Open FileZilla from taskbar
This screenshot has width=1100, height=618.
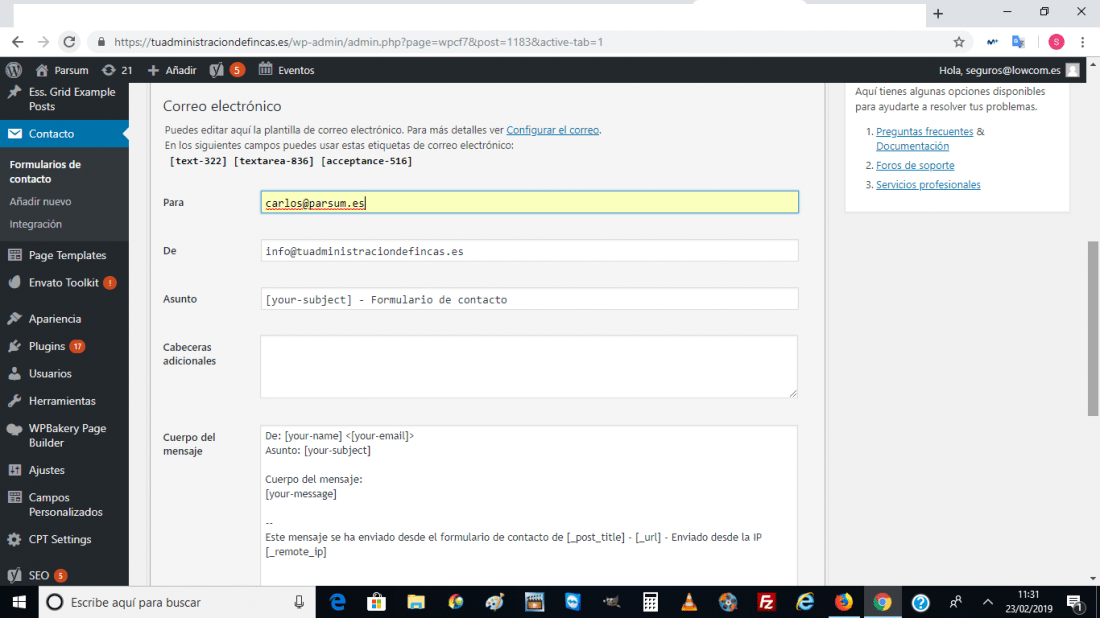pyautogui.click(x=767, y=602)
